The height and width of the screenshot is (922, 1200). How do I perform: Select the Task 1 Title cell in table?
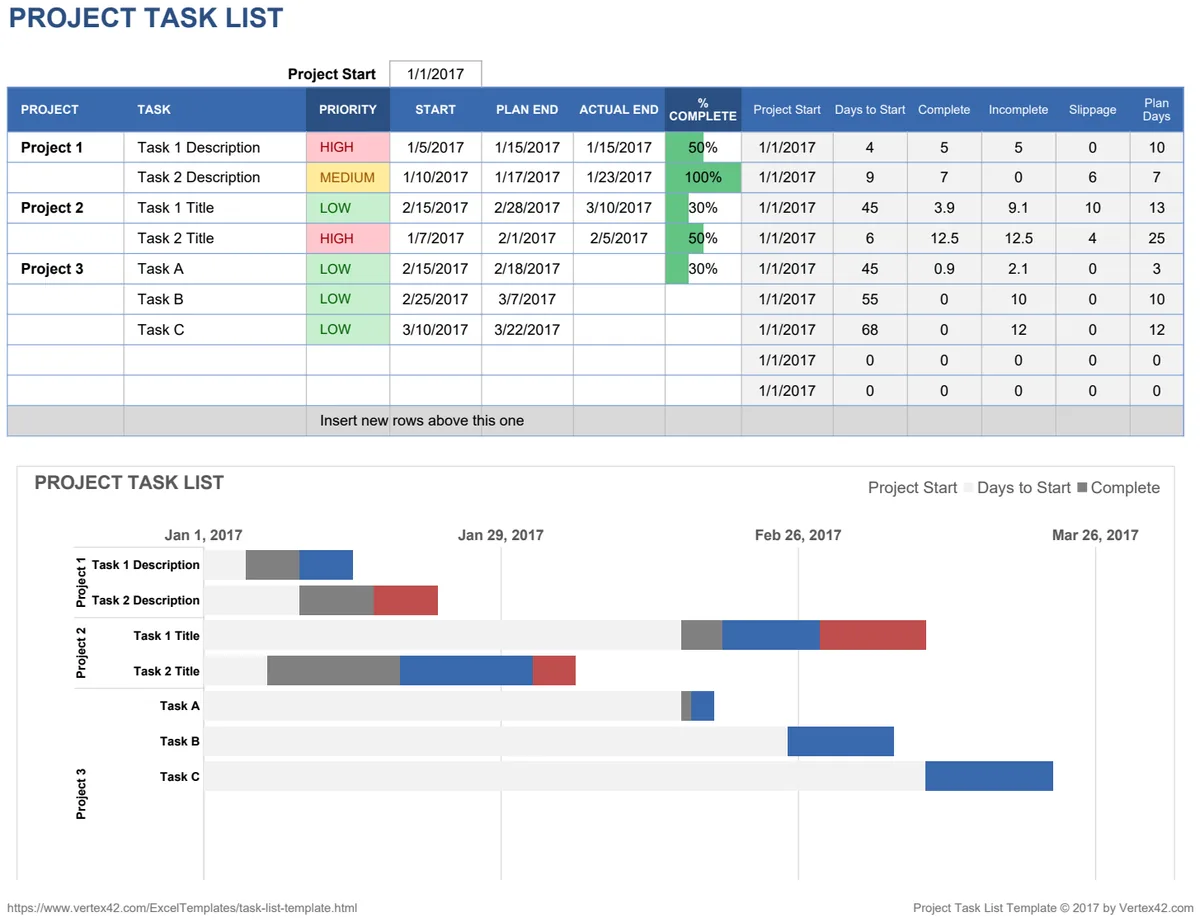(215, 208)
